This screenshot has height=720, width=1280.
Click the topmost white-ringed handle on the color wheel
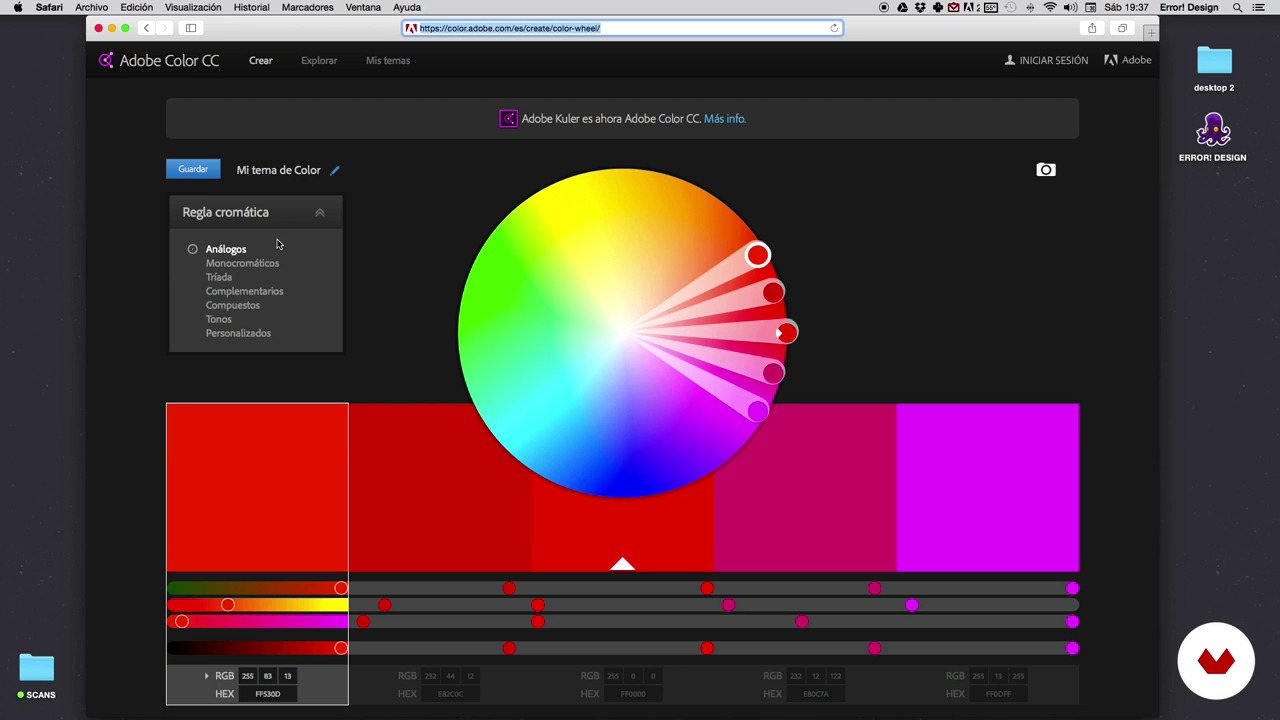(758, 255)
